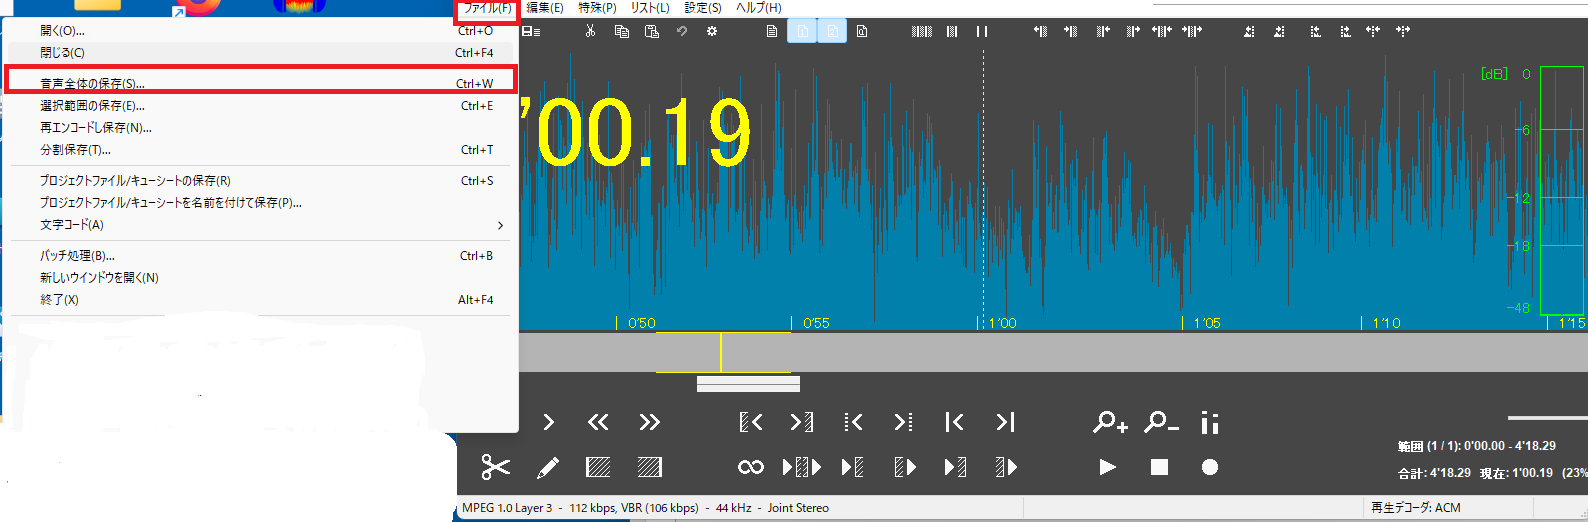
Task: Click the list/cue overview icon at toolbar start
Action: [x=531, y=32]
